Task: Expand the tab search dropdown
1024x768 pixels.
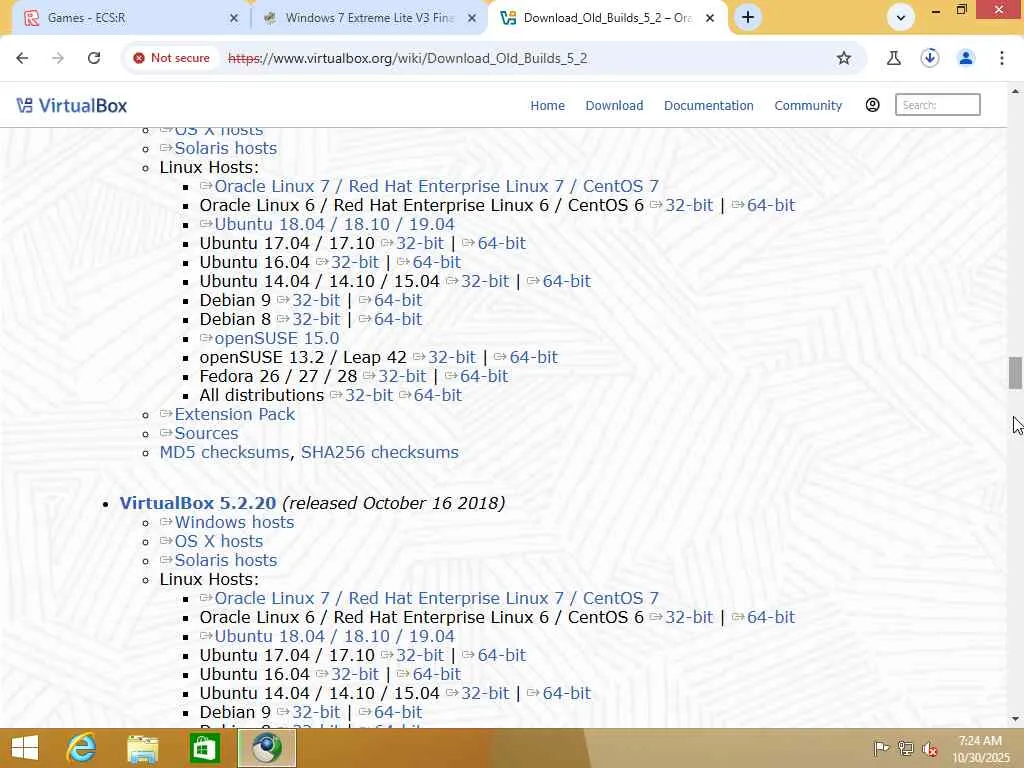Action: coord(901,18)
